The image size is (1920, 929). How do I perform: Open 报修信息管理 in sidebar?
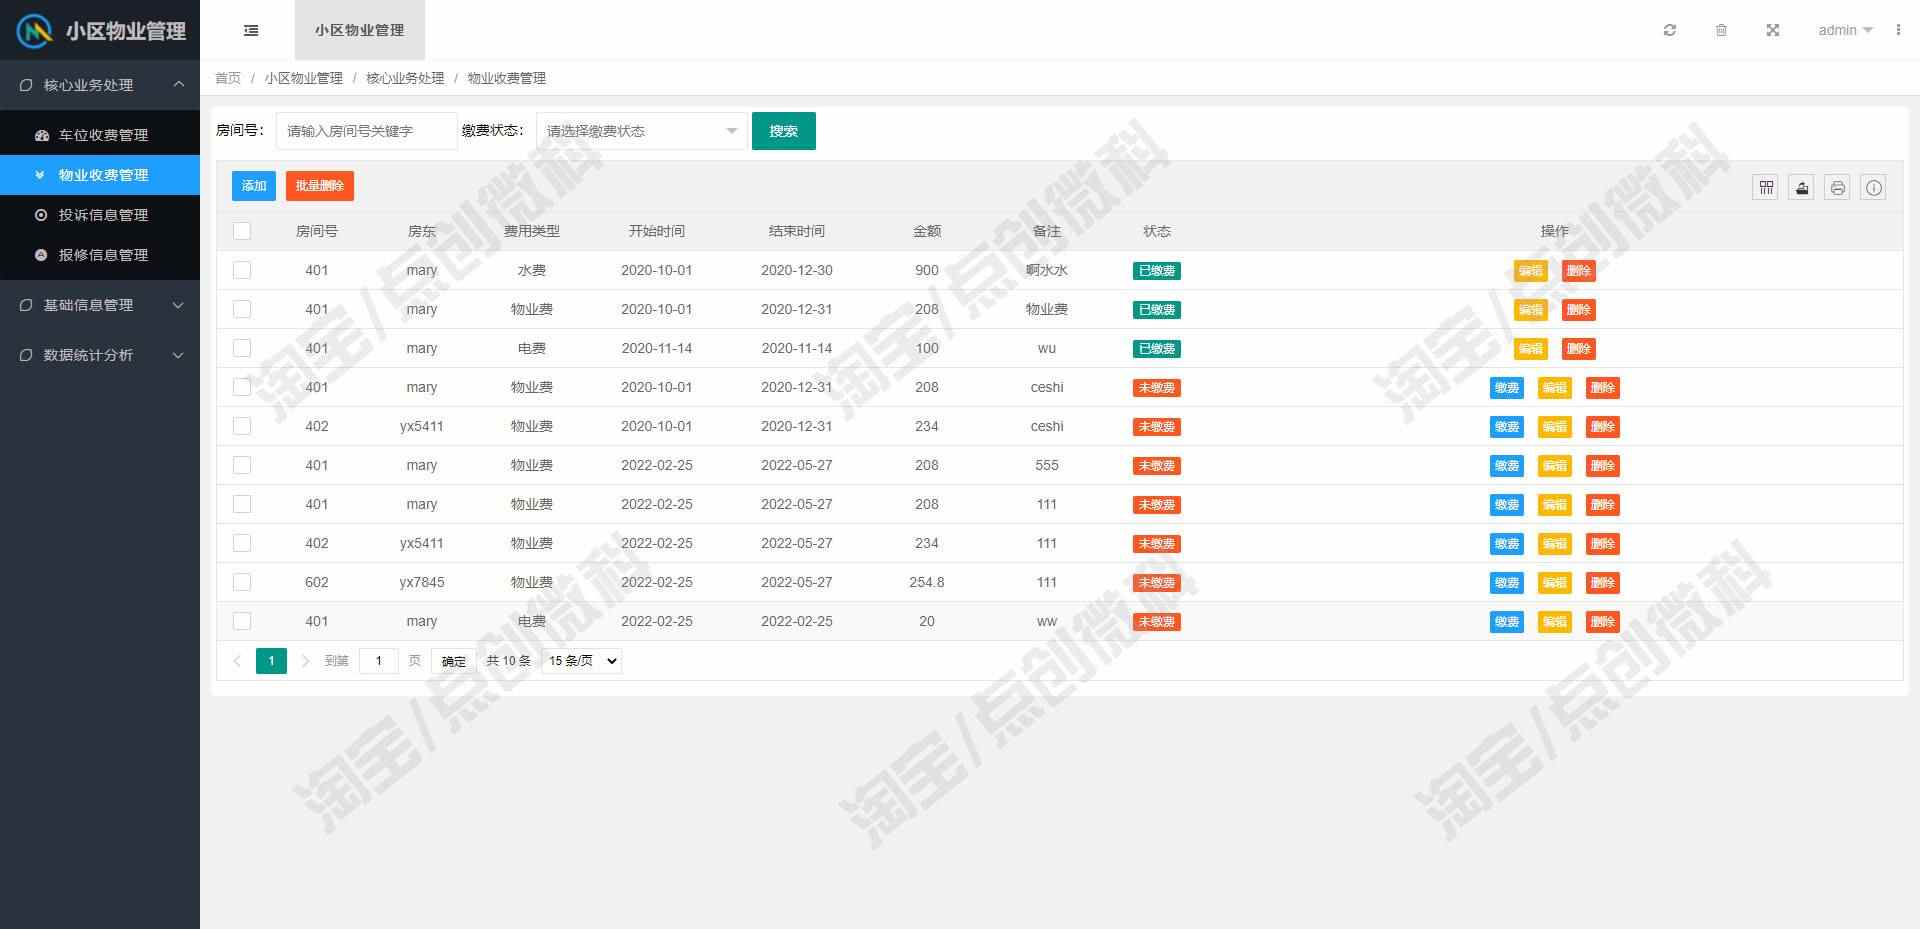[100, 255]
